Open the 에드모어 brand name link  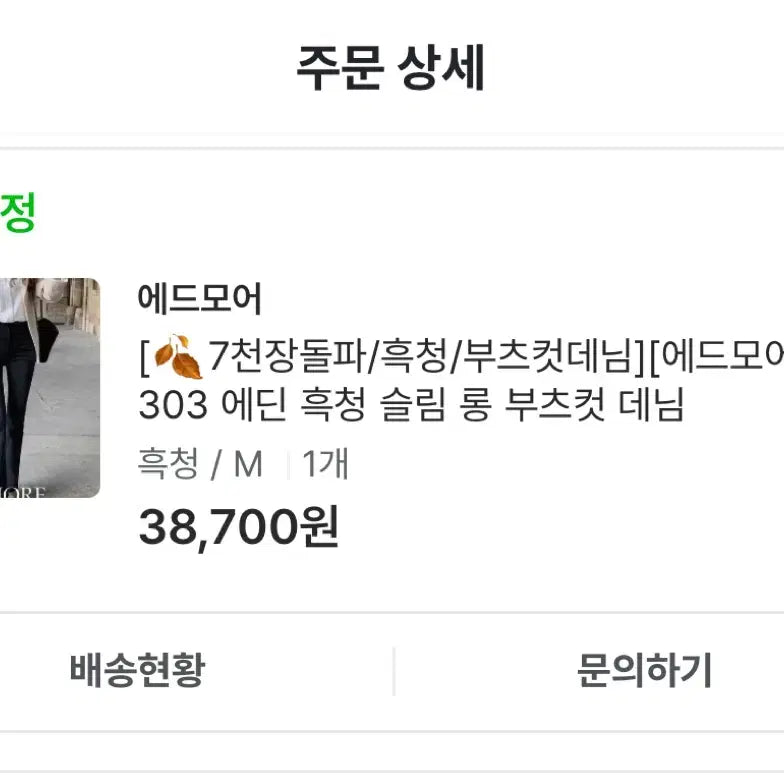coord(200,298)
